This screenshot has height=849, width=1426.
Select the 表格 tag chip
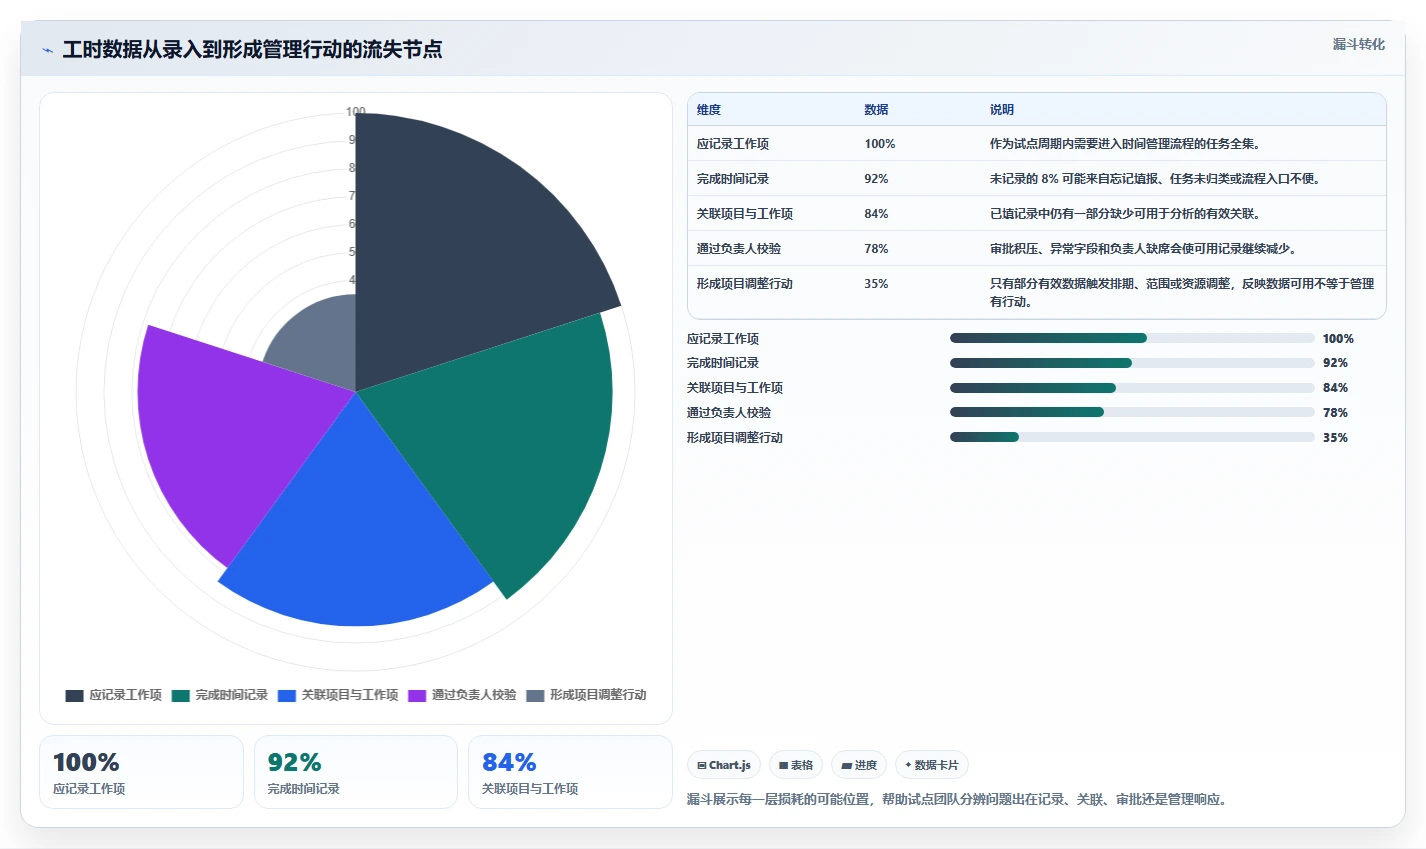(796, 765)
